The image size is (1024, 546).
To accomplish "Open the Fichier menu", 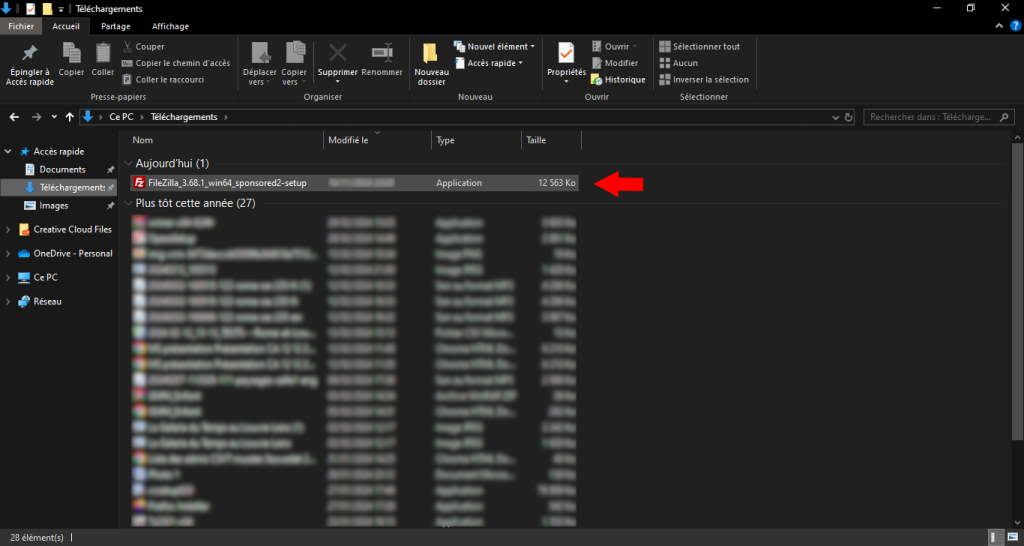I will point(21,26).
